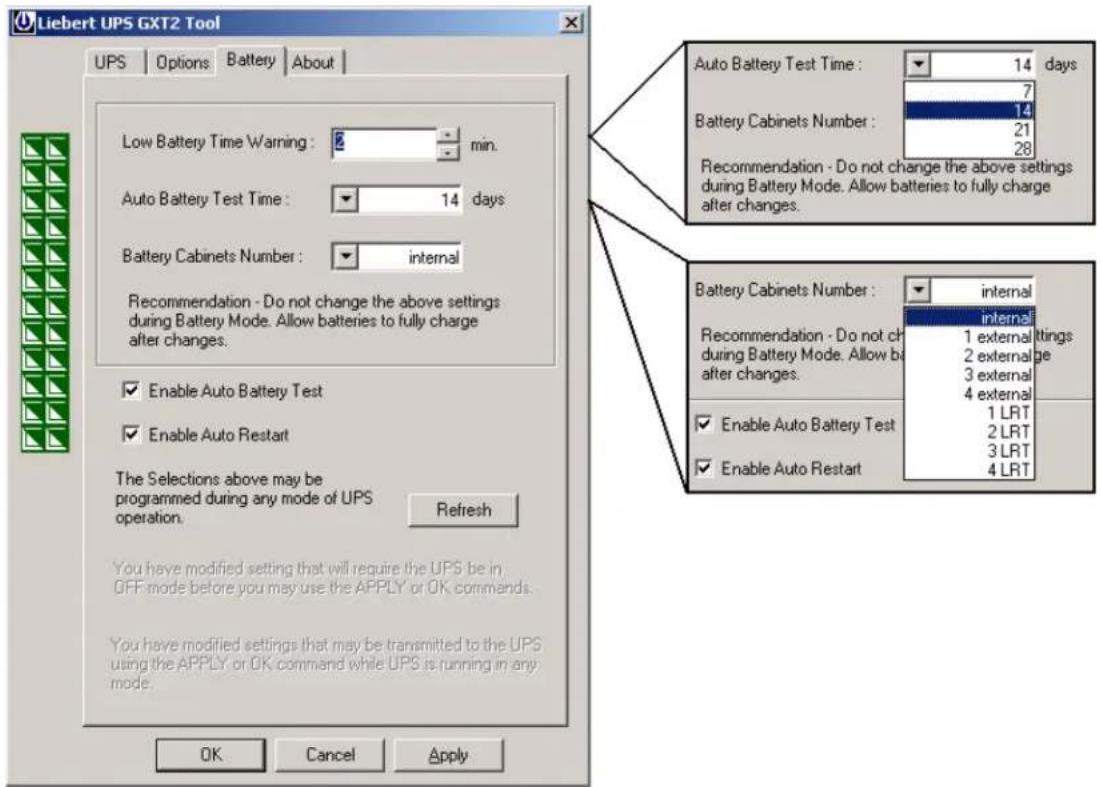The image size is (1101, 787).
Task: Click the Low Battery Time Warning input field
Action: pos(383,143)
